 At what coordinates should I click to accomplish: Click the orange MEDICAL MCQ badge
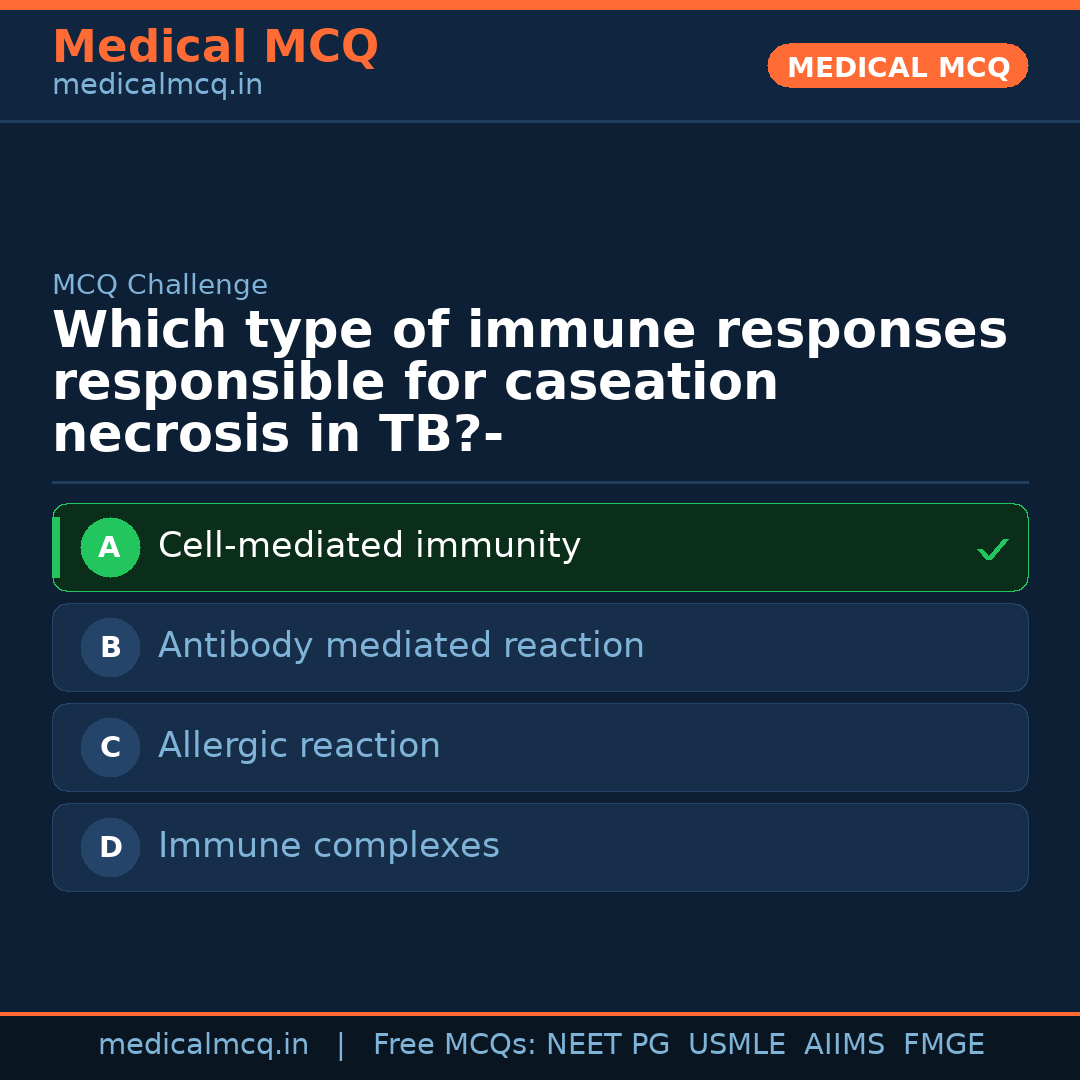point(897,67)
